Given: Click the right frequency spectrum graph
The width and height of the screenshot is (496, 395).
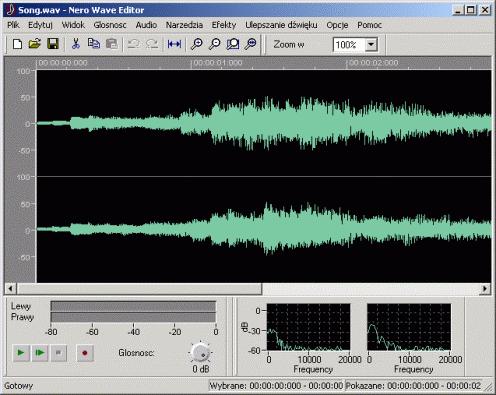Looking at the screenshot, I should click(409, 327).
